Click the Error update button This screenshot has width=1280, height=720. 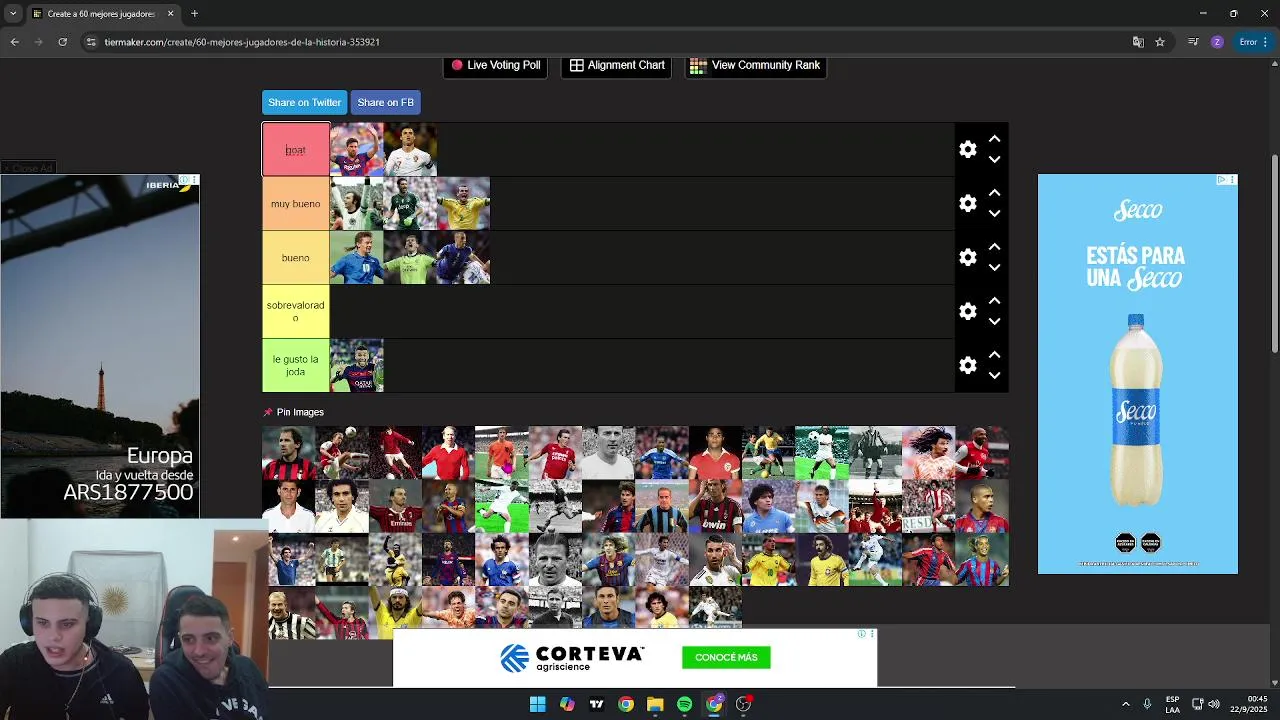1248,42
